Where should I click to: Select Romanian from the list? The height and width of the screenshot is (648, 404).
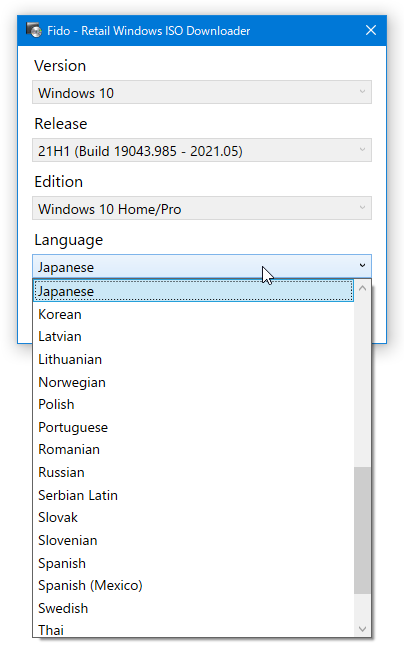click(x=193, y=449)
